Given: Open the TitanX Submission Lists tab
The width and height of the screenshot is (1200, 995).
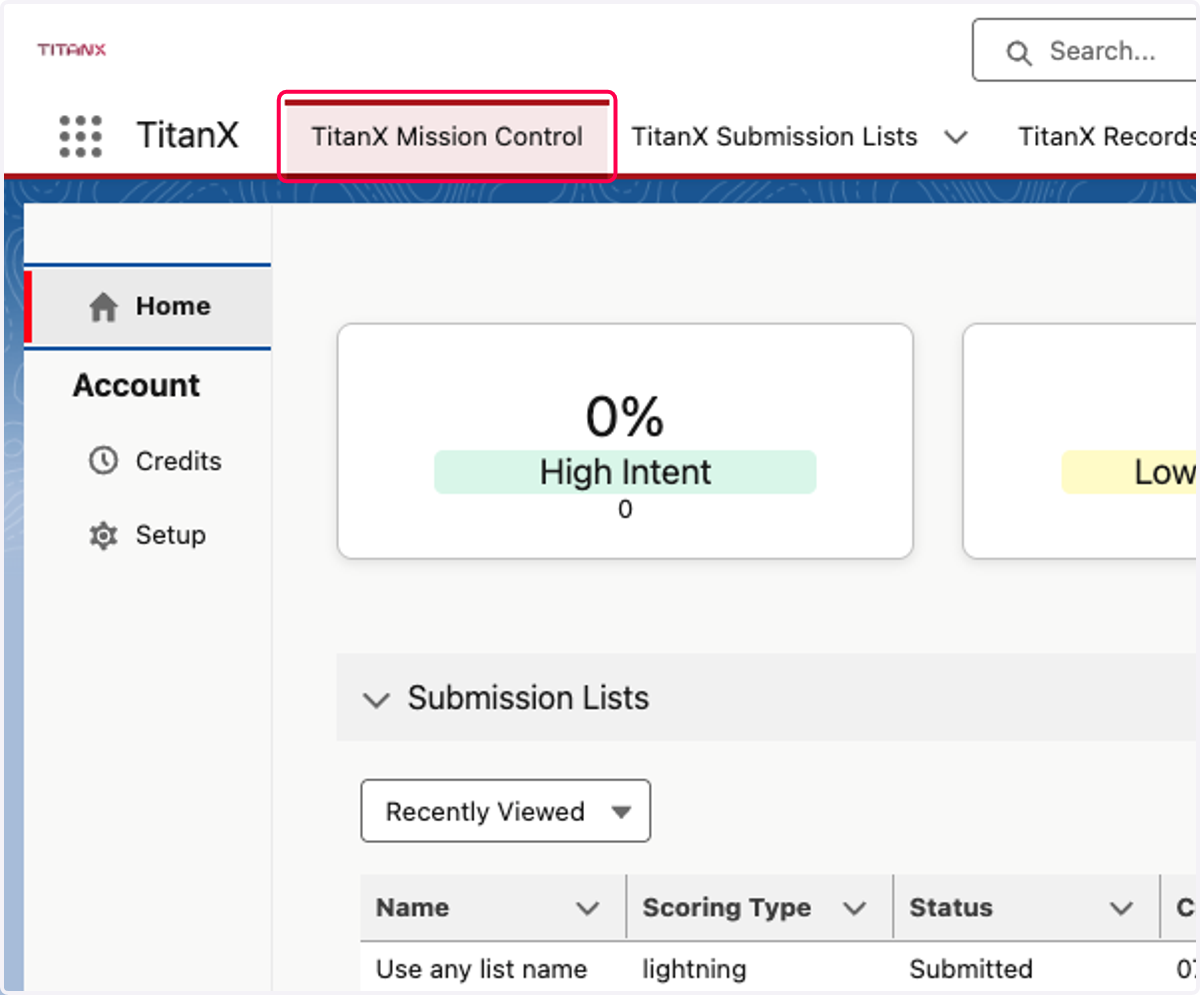Looking at the screenshot, I should tap(775, 137).
